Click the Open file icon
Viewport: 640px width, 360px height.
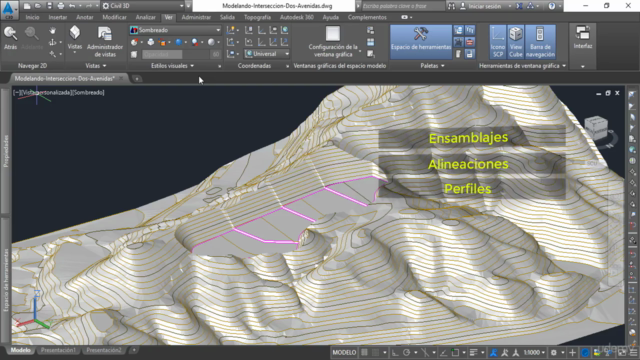pyautogui.click(x=38, y=6)
